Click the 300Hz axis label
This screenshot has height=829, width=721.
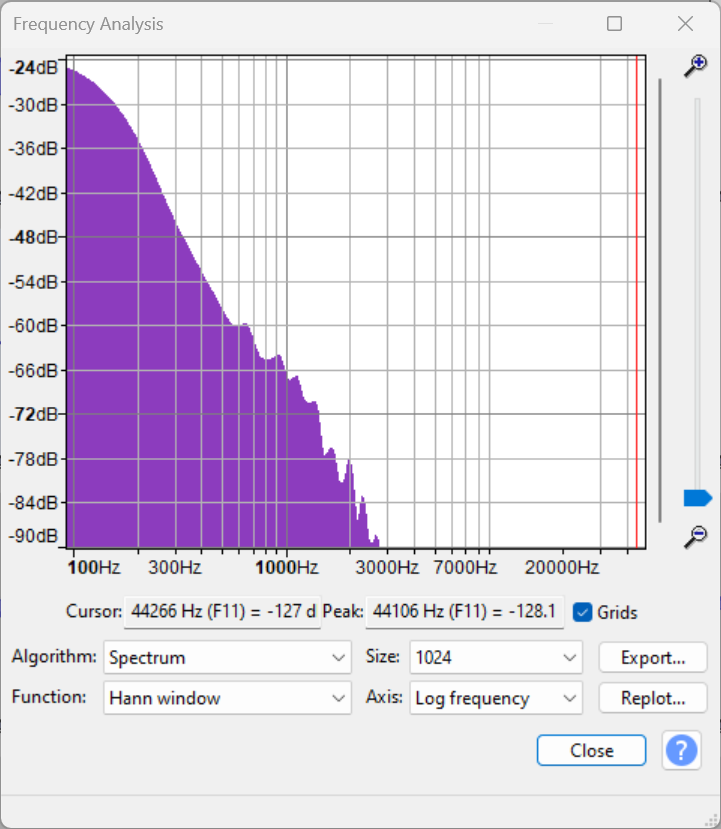tap(175, 567)
